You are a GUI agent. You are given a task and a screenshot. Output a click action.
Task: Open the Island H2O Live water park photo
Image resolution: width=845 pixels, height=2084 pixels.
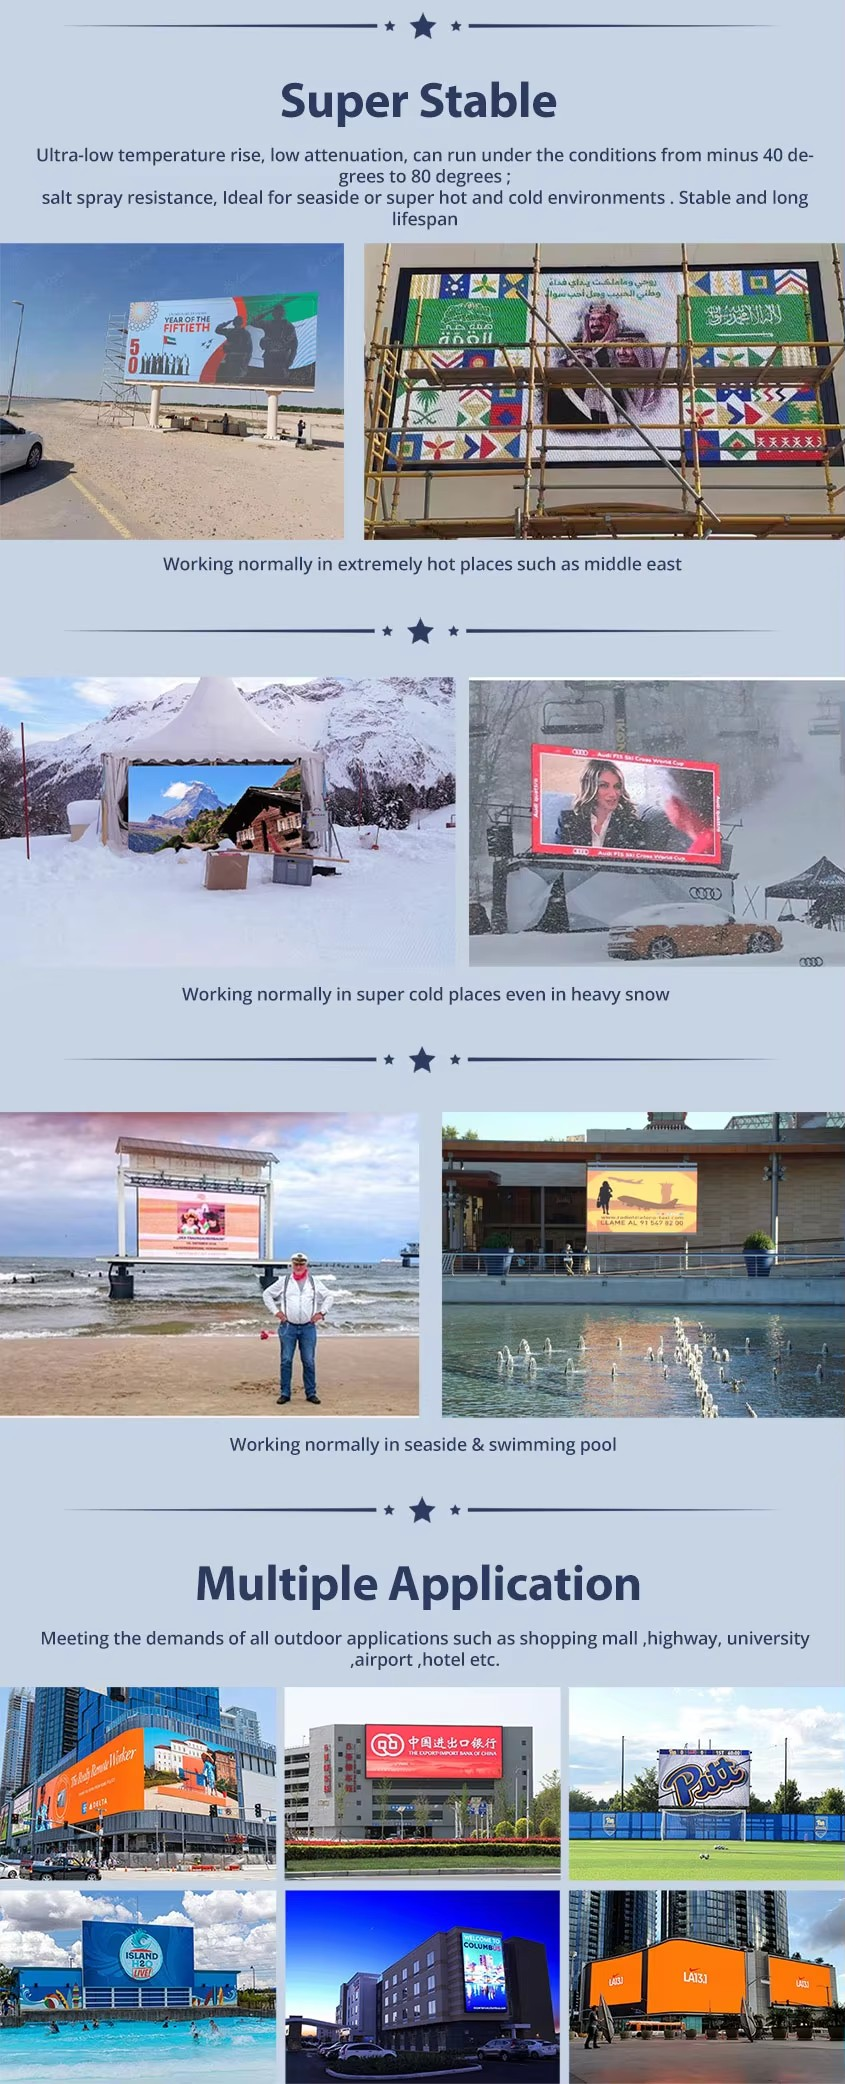138,1985
